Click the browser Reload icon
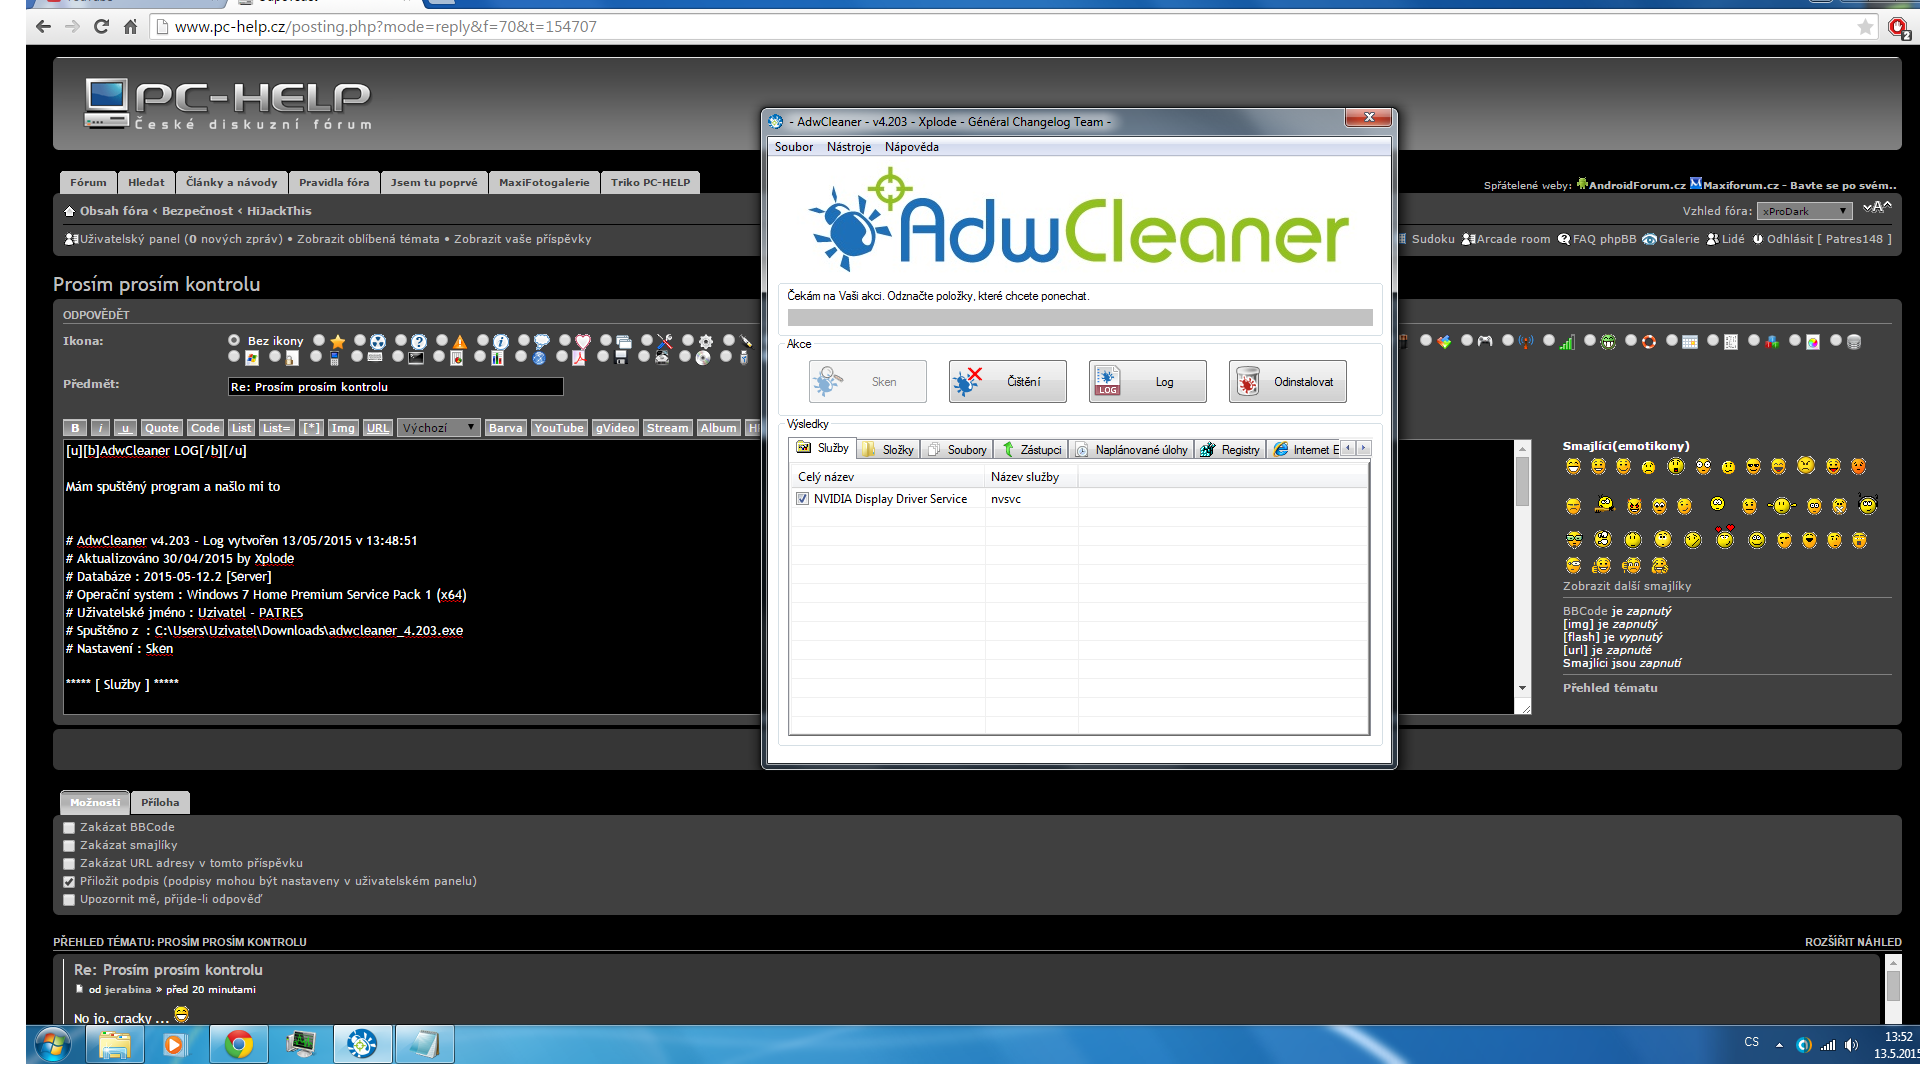This screenshot has width=1920, height=1080. [101, 27]
